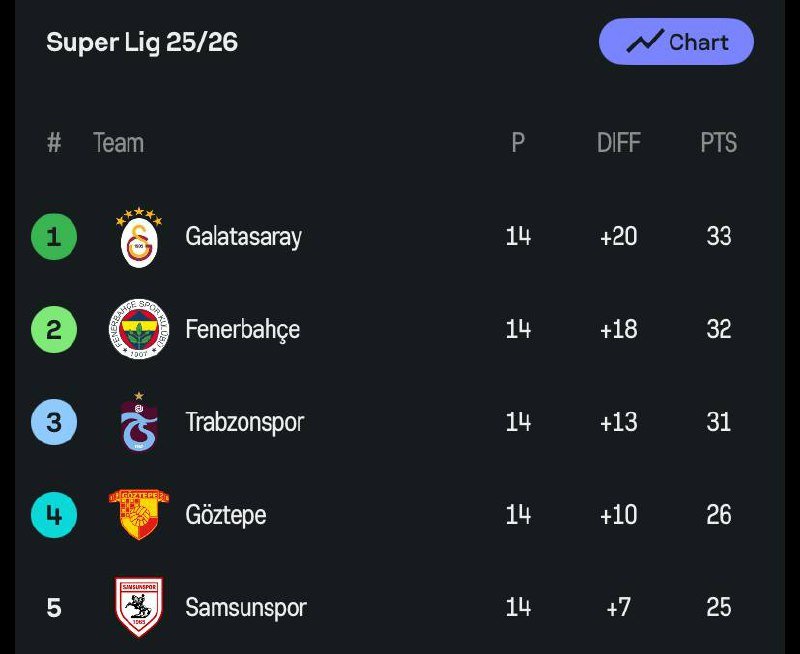Click the Fenerbahçe club crest
The width and height of the screenshot is (800, 654).
tap(139, 329)
